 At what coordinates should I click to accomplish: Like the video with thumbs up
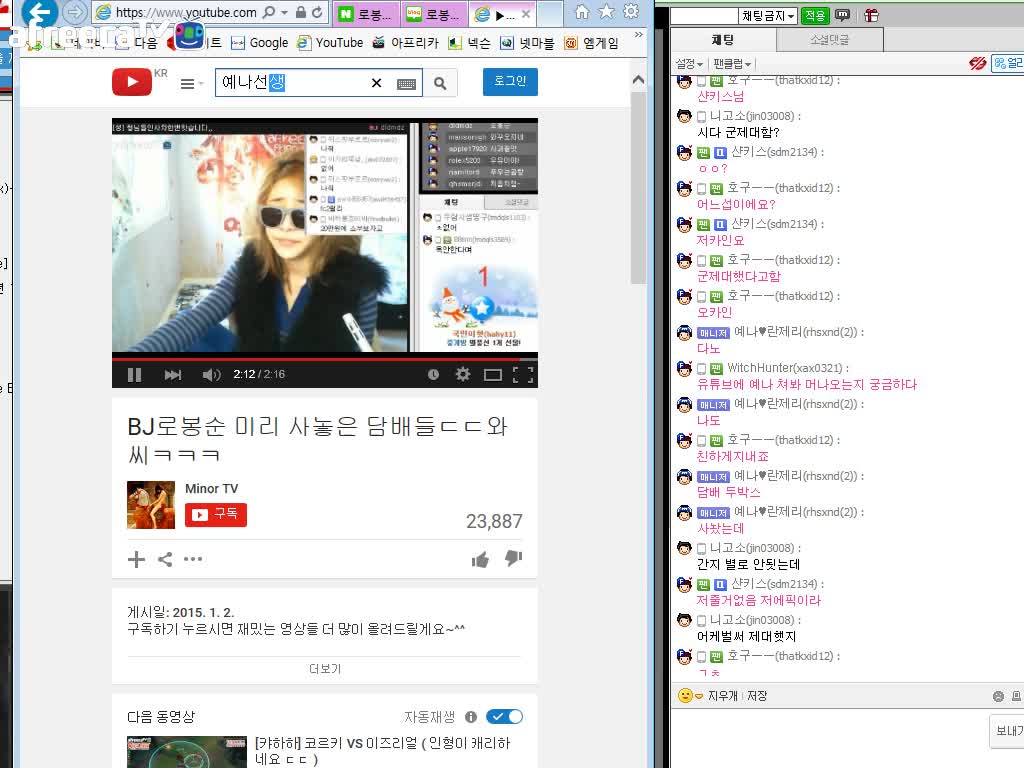480,559
